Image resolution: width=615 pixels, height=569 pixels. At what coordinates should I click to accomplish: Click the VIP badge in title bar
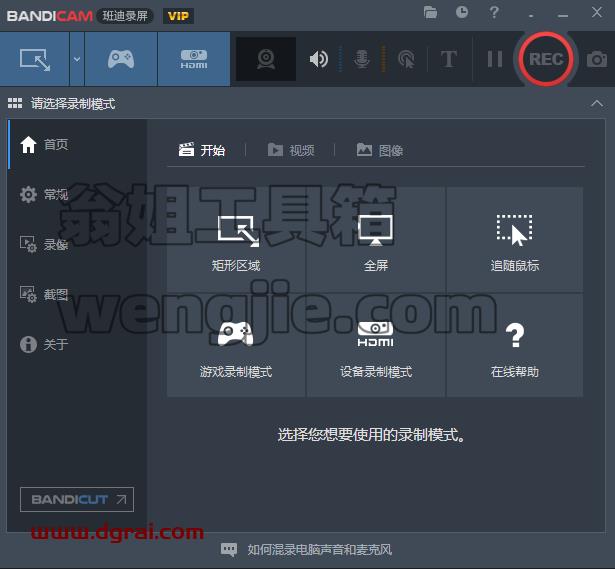[178, 16]
